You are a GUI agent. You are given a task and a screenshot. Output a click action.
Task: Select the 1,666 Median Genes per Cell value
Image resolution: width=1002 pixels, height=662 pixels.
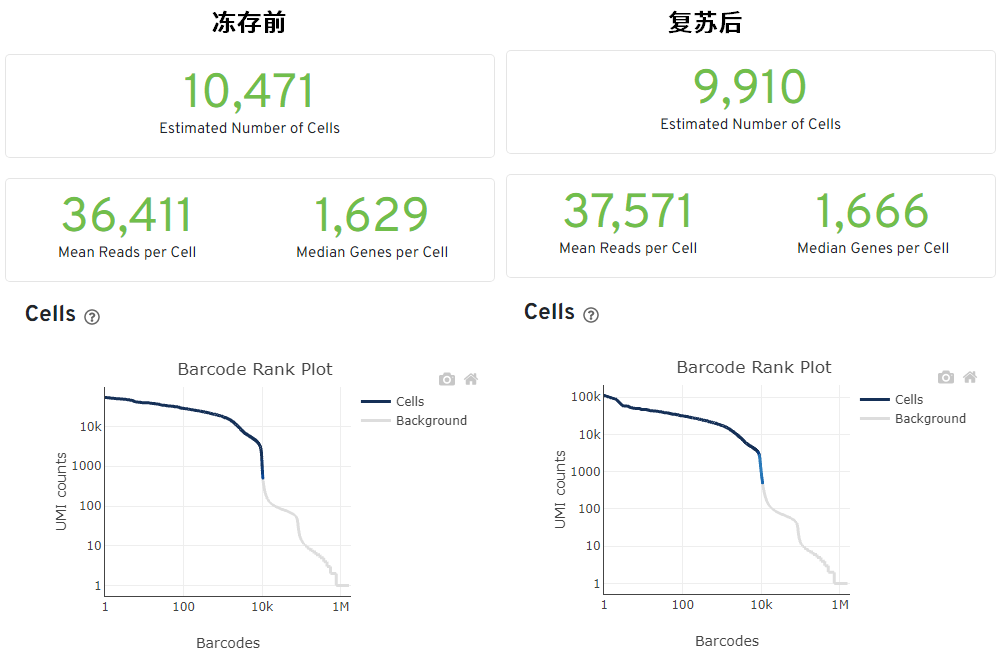click(872, 212)
